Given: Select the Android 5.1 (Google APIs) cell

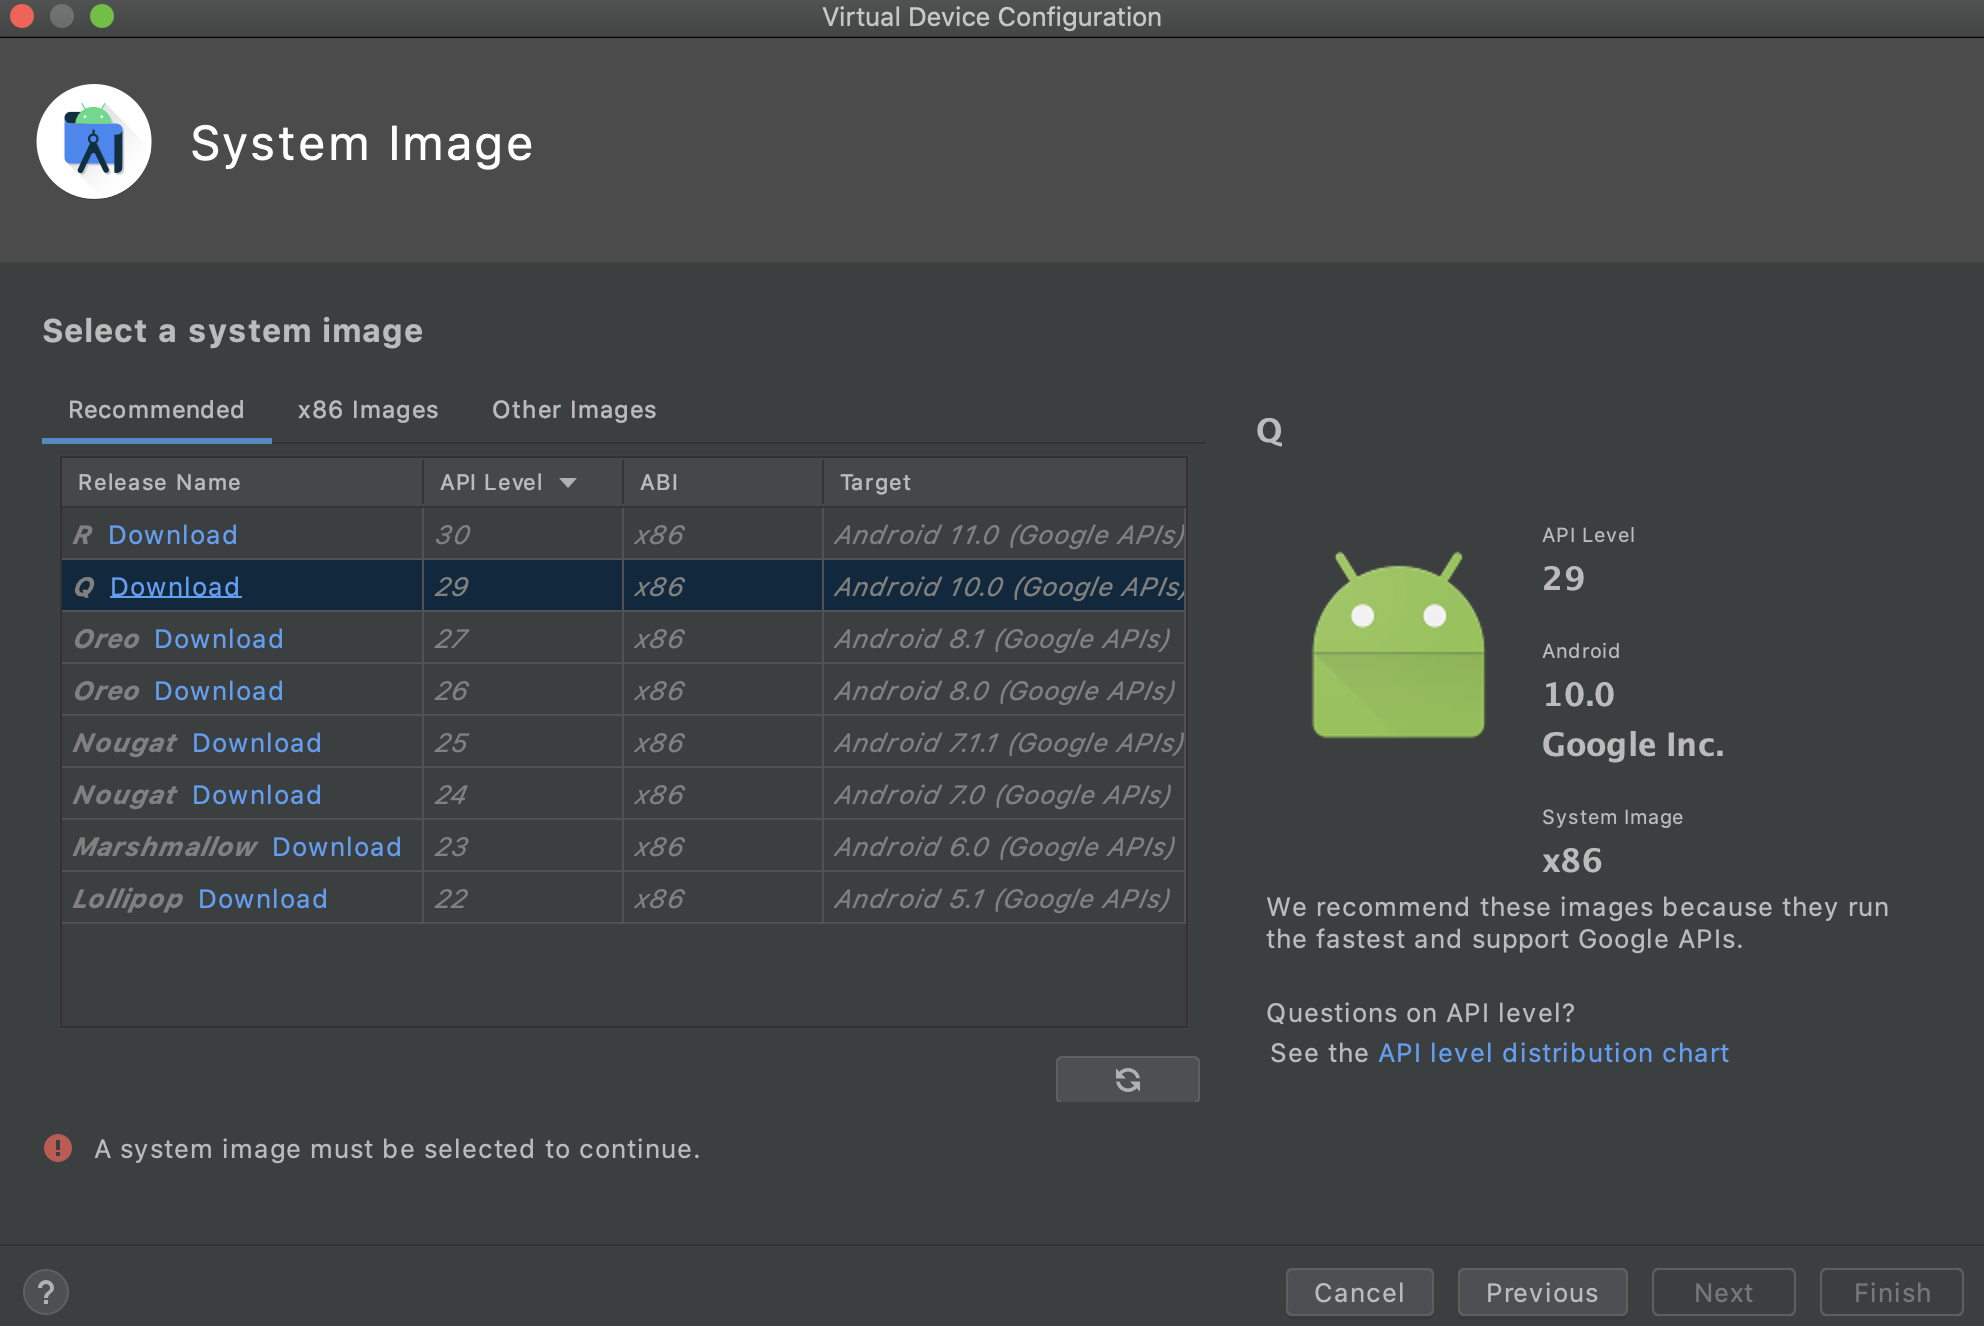Looking at the screenshot, I should tap(1005, 899).
